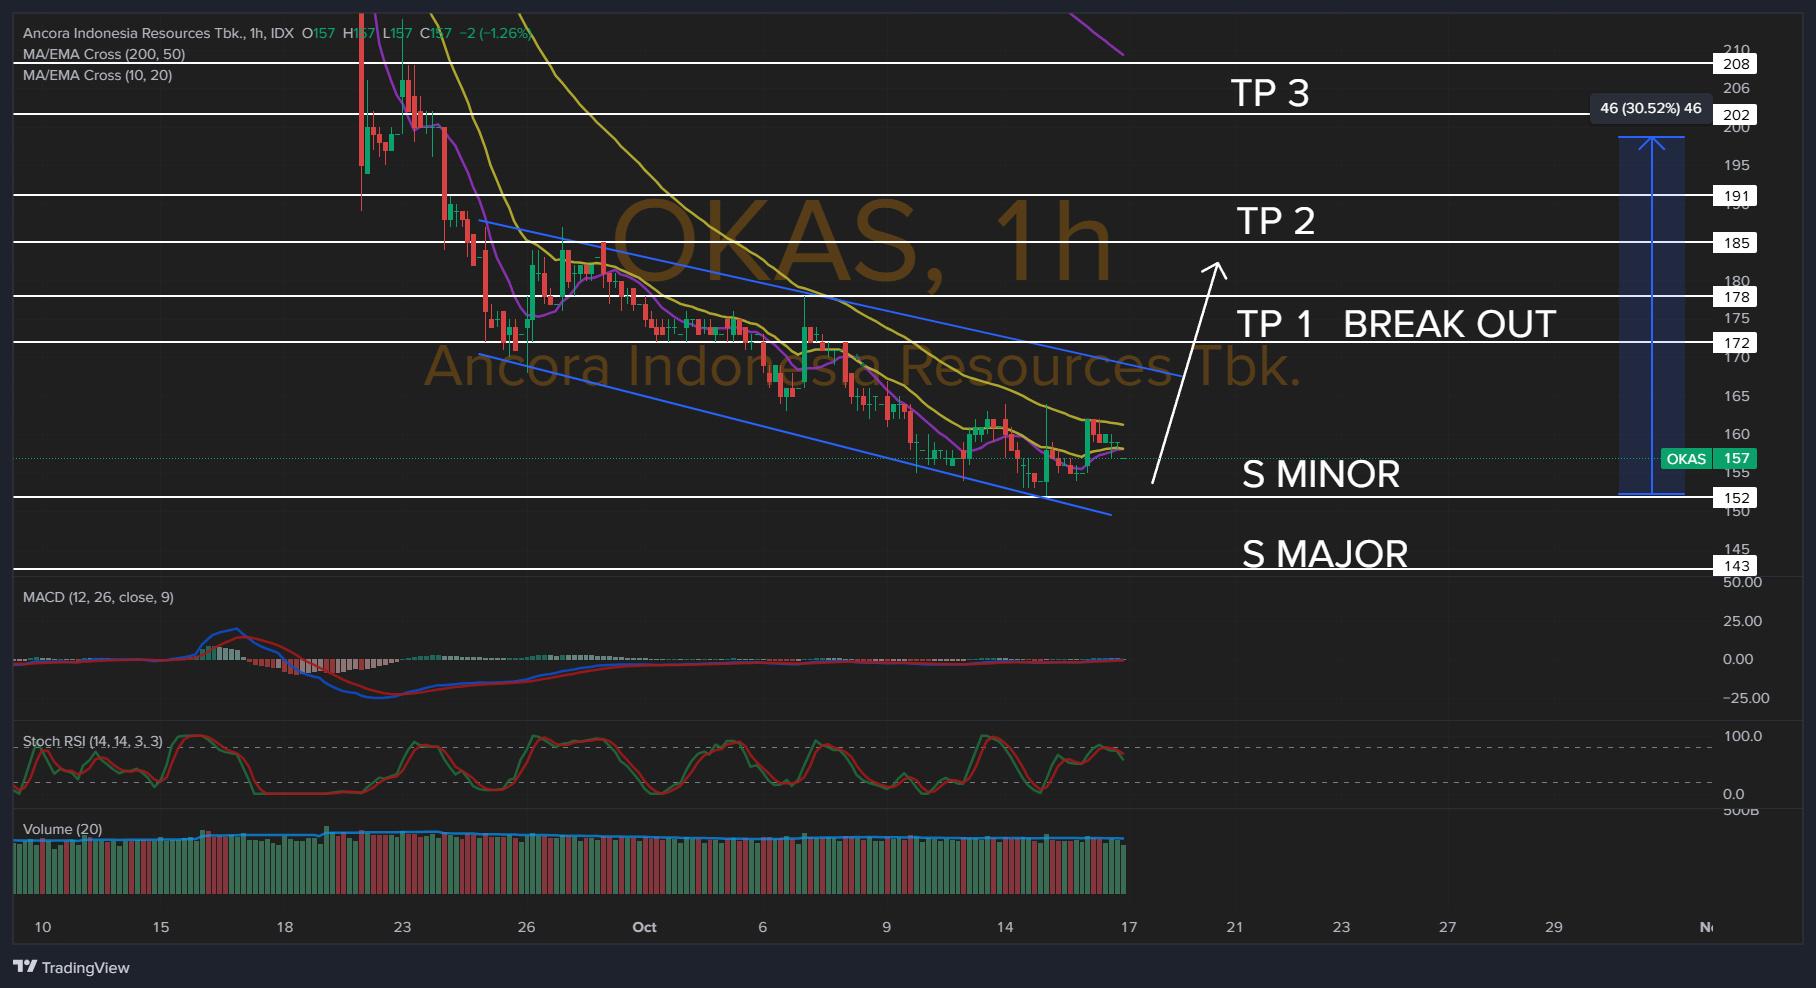
Task: Click the green OKAS last price tag
Action: 1708,459
